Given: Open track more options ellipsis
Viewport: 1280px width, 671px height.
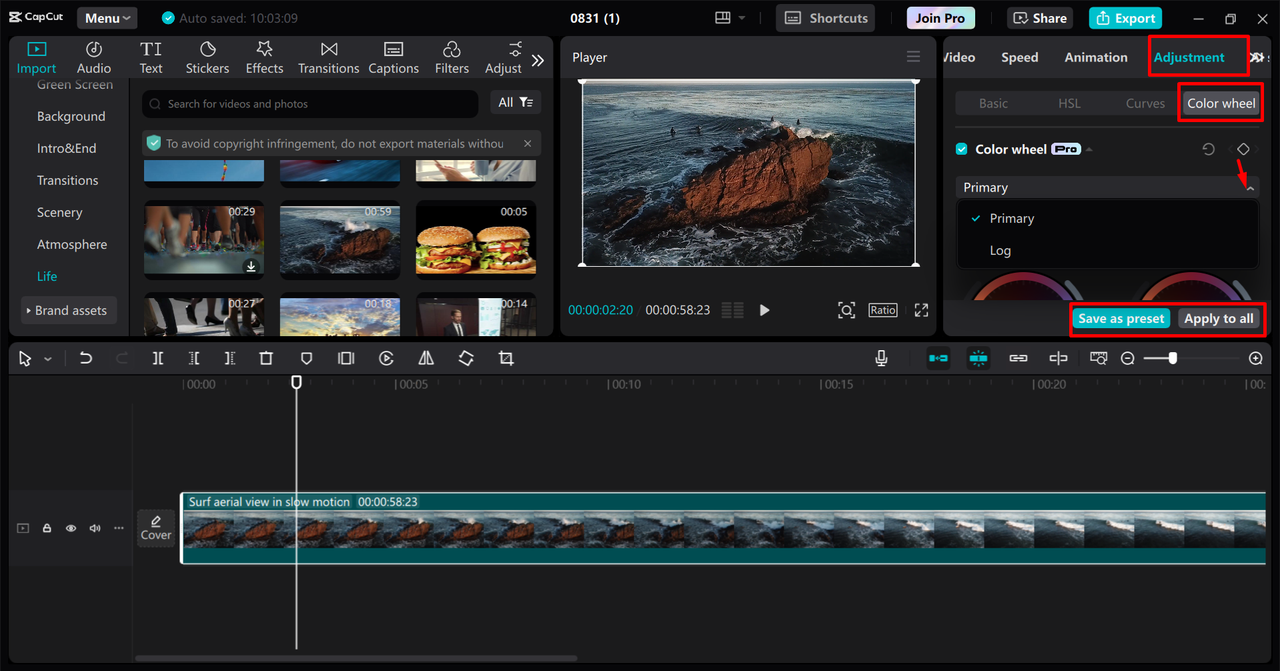Looking at the screenshot, I should 119,528.
